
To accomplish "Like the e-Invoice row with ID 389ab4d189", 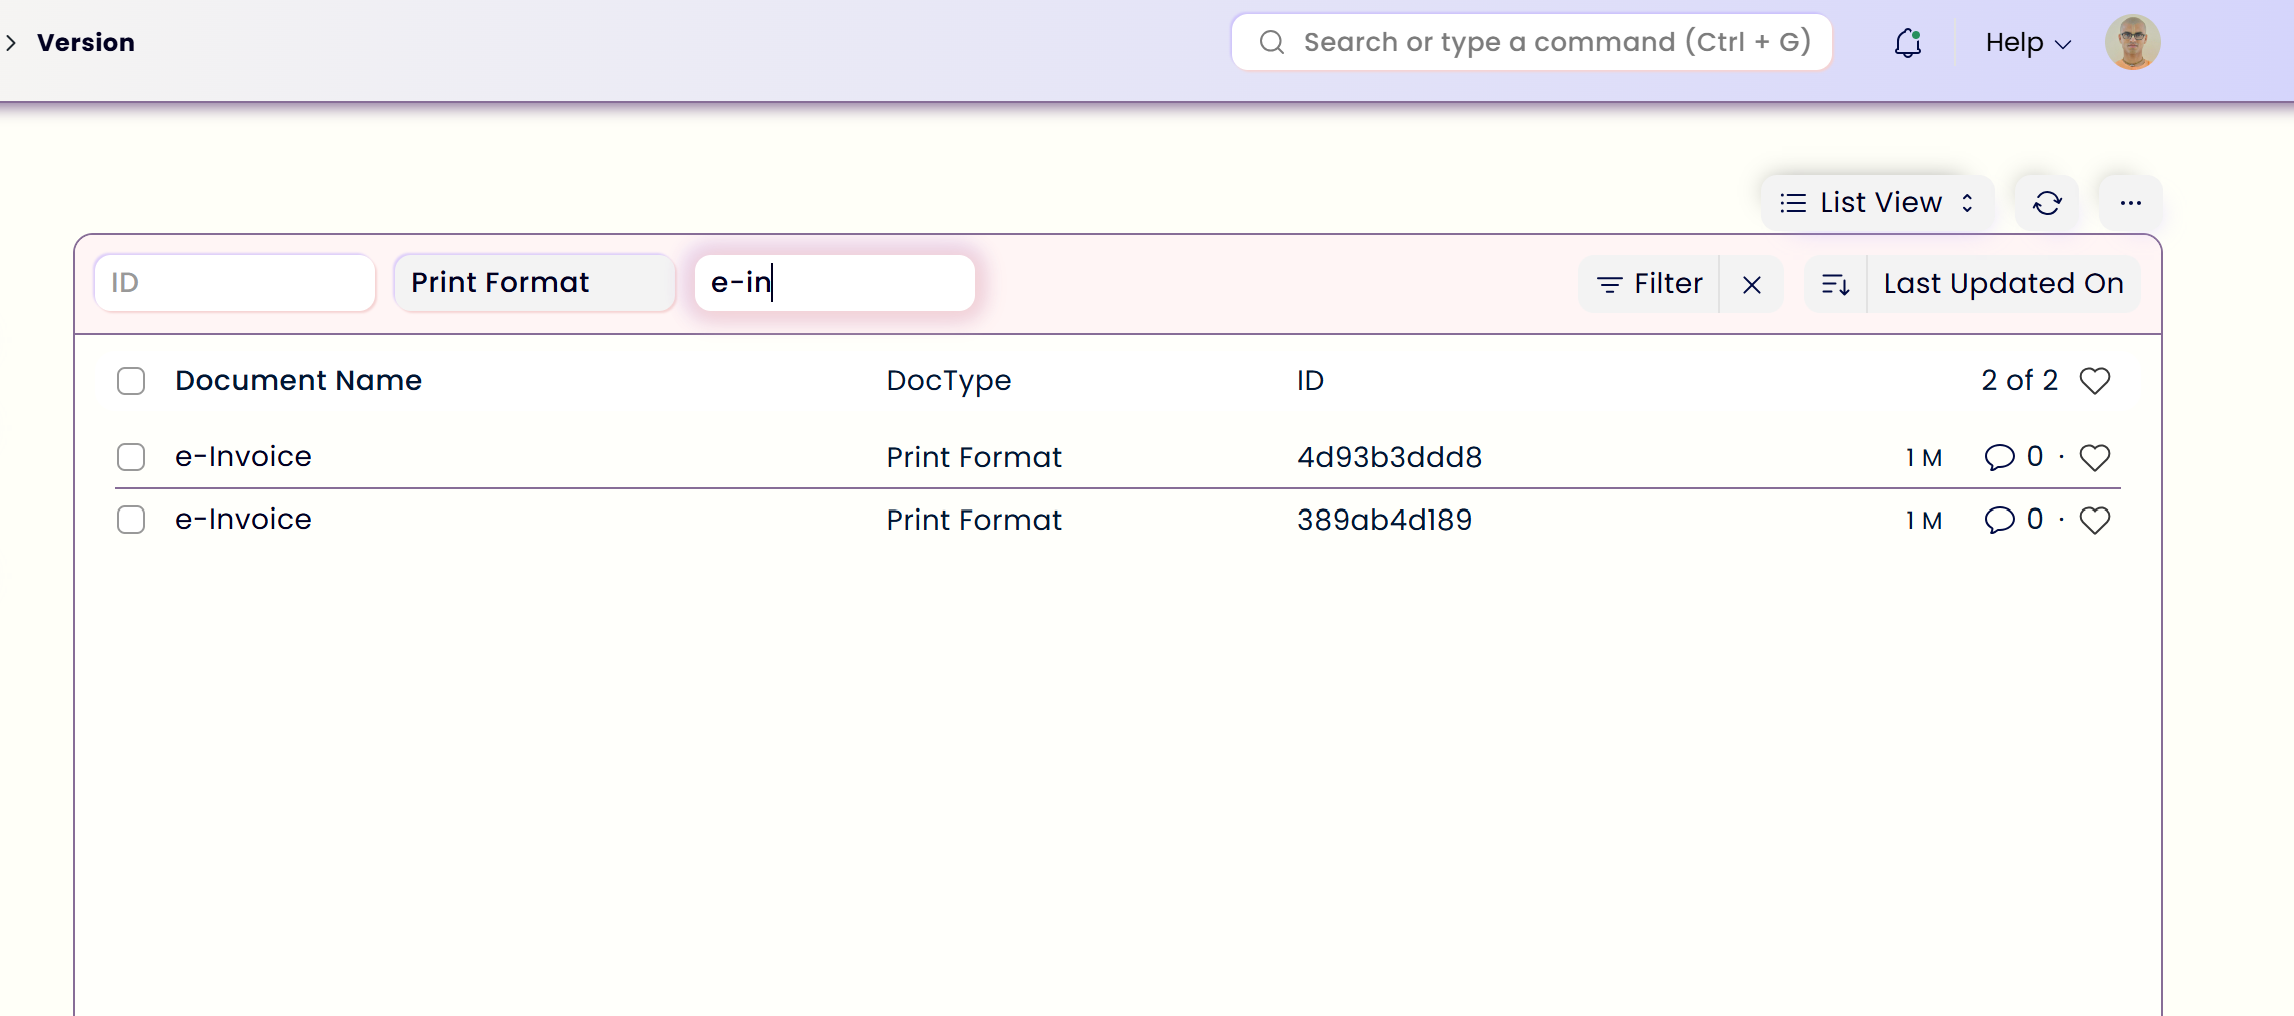I will [x=2094, y=521].
